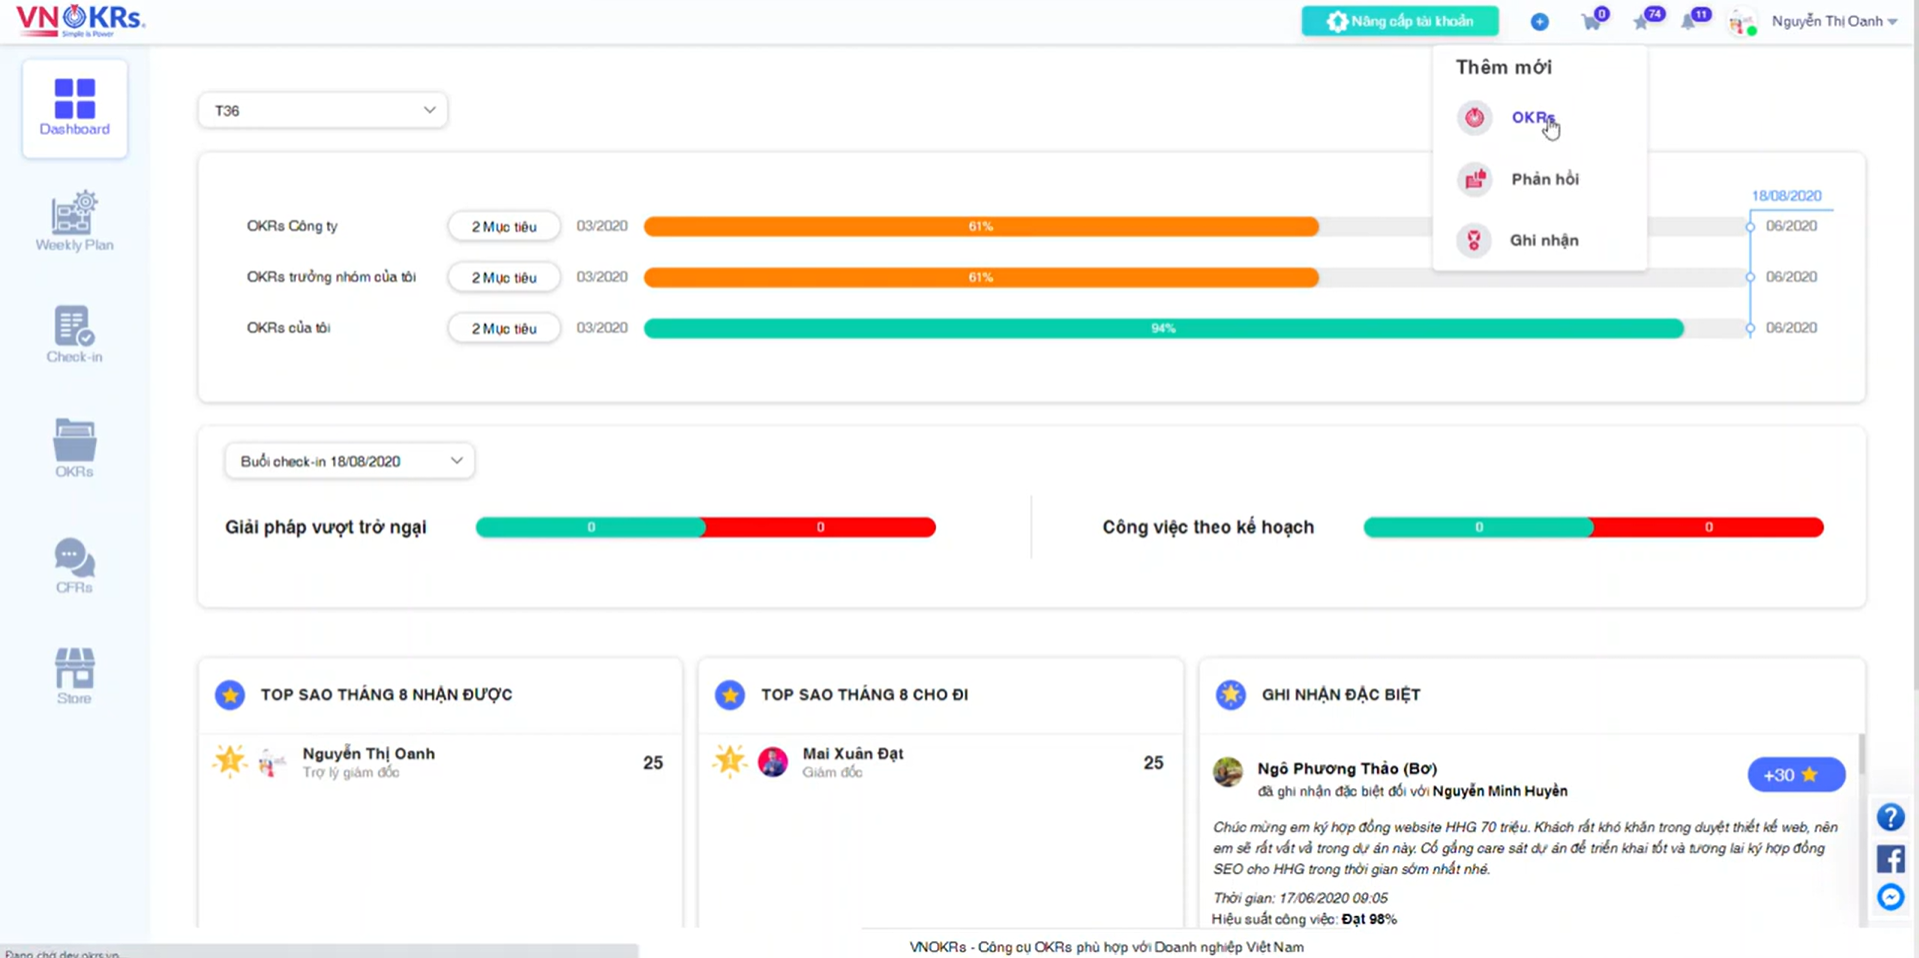Open the Weekly Plan sidebar icon
Image resolution: width=1919 pixels, height=958 pixels.
[74, 222]
